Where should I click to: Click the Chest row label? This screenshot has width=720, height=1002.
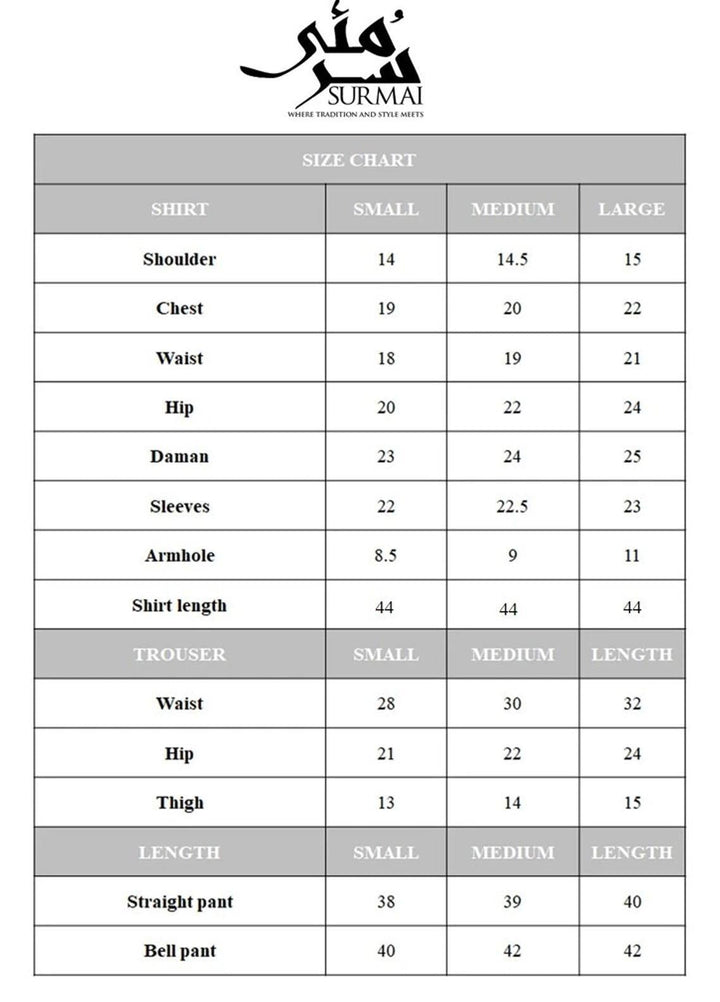coord(180,308)
